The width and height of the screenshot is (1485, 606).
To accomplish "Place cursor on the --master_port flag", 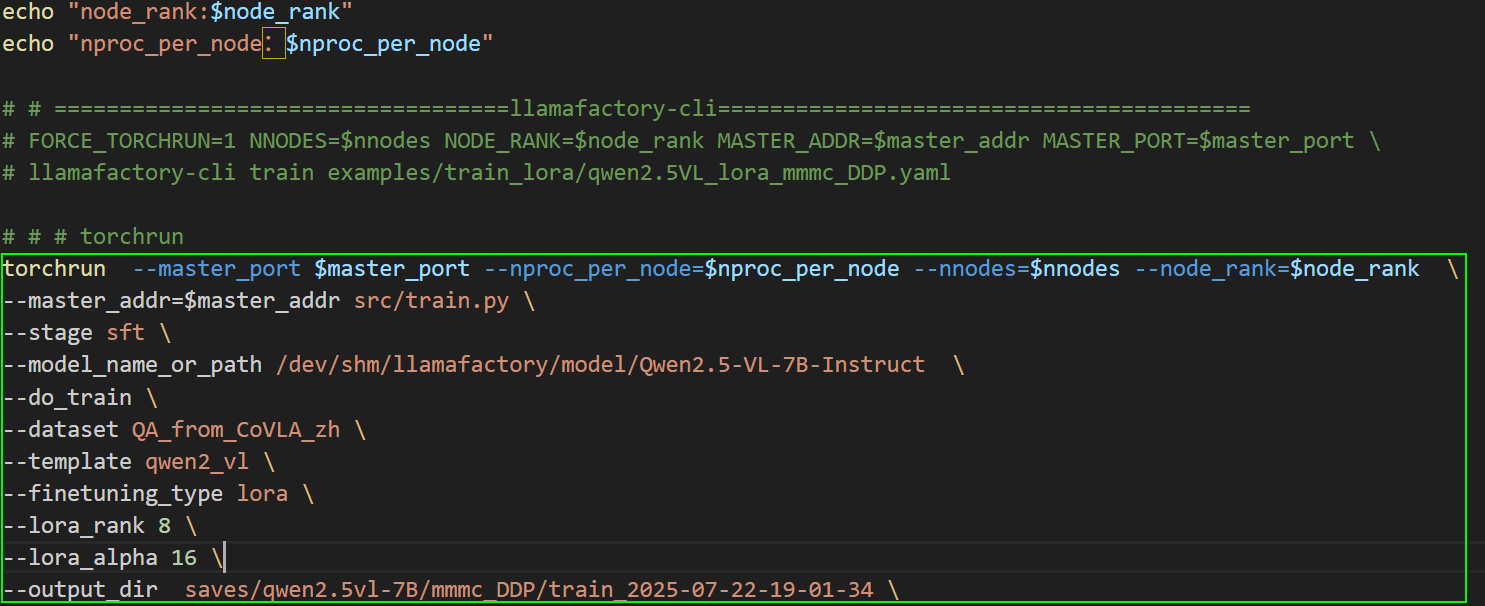I will (216, 269).
